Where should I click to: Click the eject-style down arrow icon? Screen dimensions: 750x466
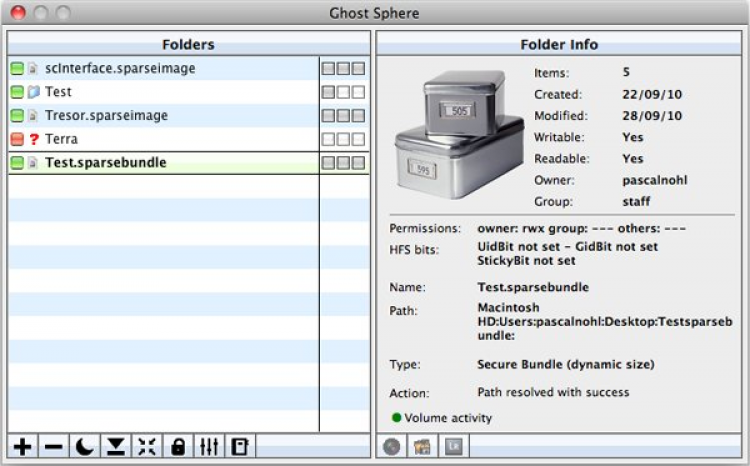pyautogui.click(x=116, y=447)
